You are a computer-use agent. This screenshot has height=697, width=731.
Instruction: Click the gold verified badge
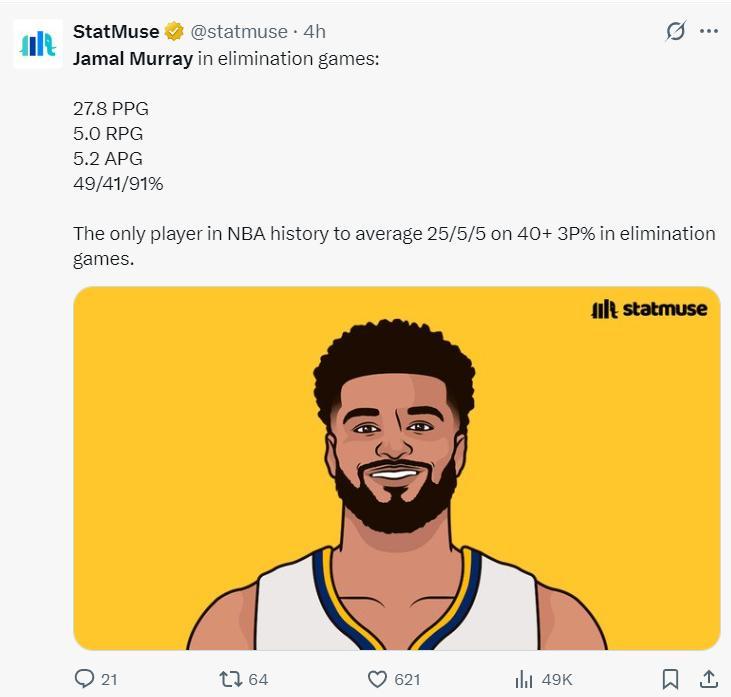(175, 32)
